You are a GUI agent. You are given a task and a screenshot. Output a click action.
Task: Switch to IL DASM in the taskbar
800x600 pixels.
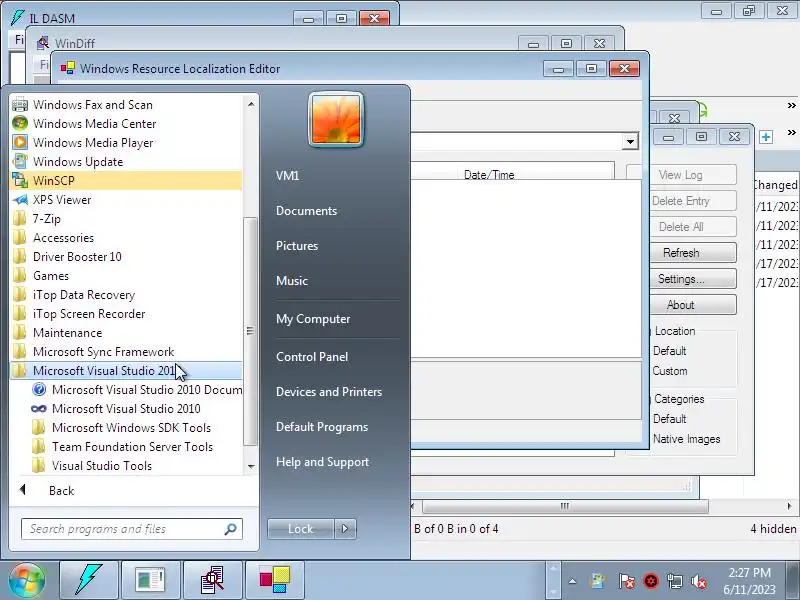(x=89, y=580)
